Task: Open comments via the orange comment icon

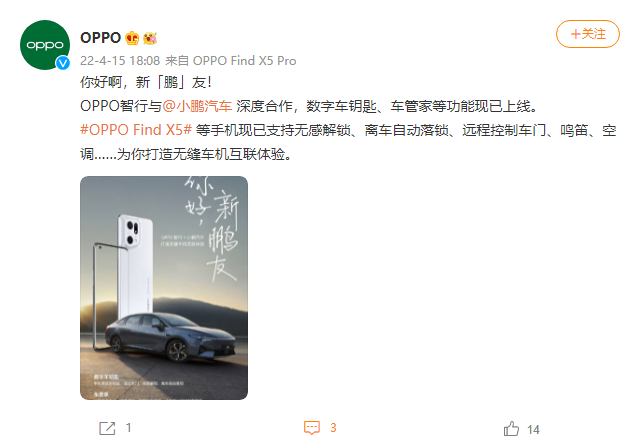Action: point(312,428)
